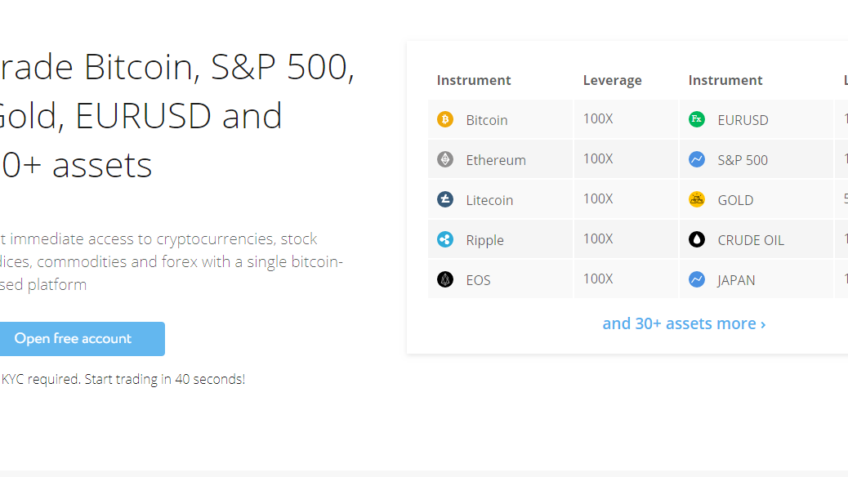Click the Litecoin logo icon
The image size is (848, 477).
(x=445, y=200)
